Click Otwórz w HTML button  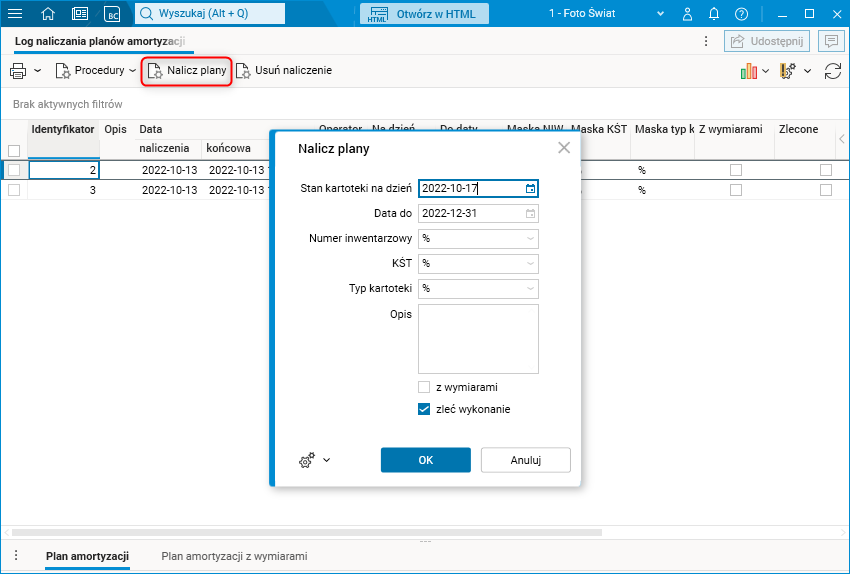click(424, 14)
